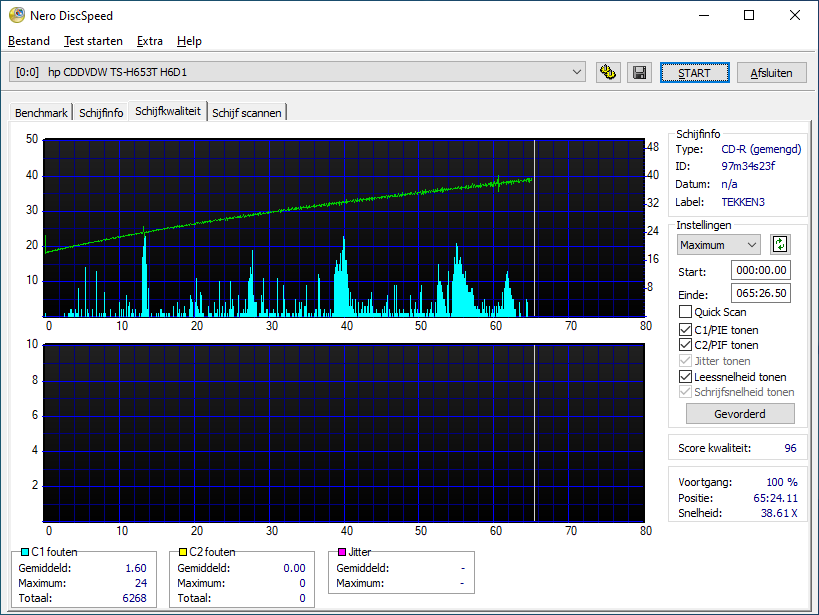Click the quality score value 96
This screenshot has width=819, height=615.
(790, 448)
